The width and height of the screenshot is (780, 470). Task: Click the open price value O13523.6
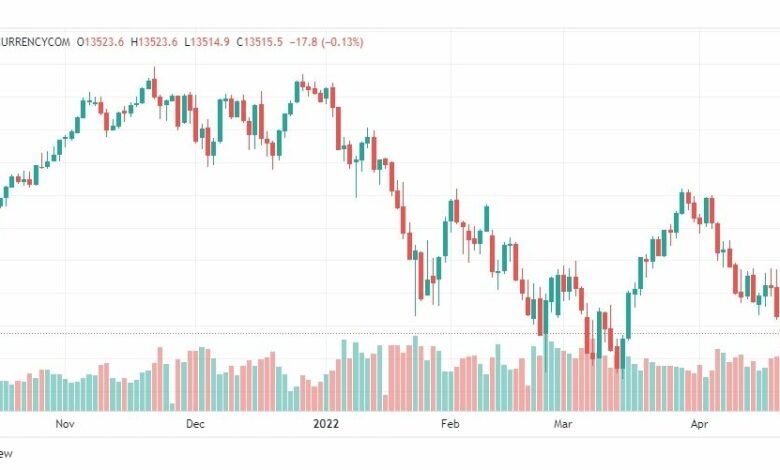(x=100, y=42)
